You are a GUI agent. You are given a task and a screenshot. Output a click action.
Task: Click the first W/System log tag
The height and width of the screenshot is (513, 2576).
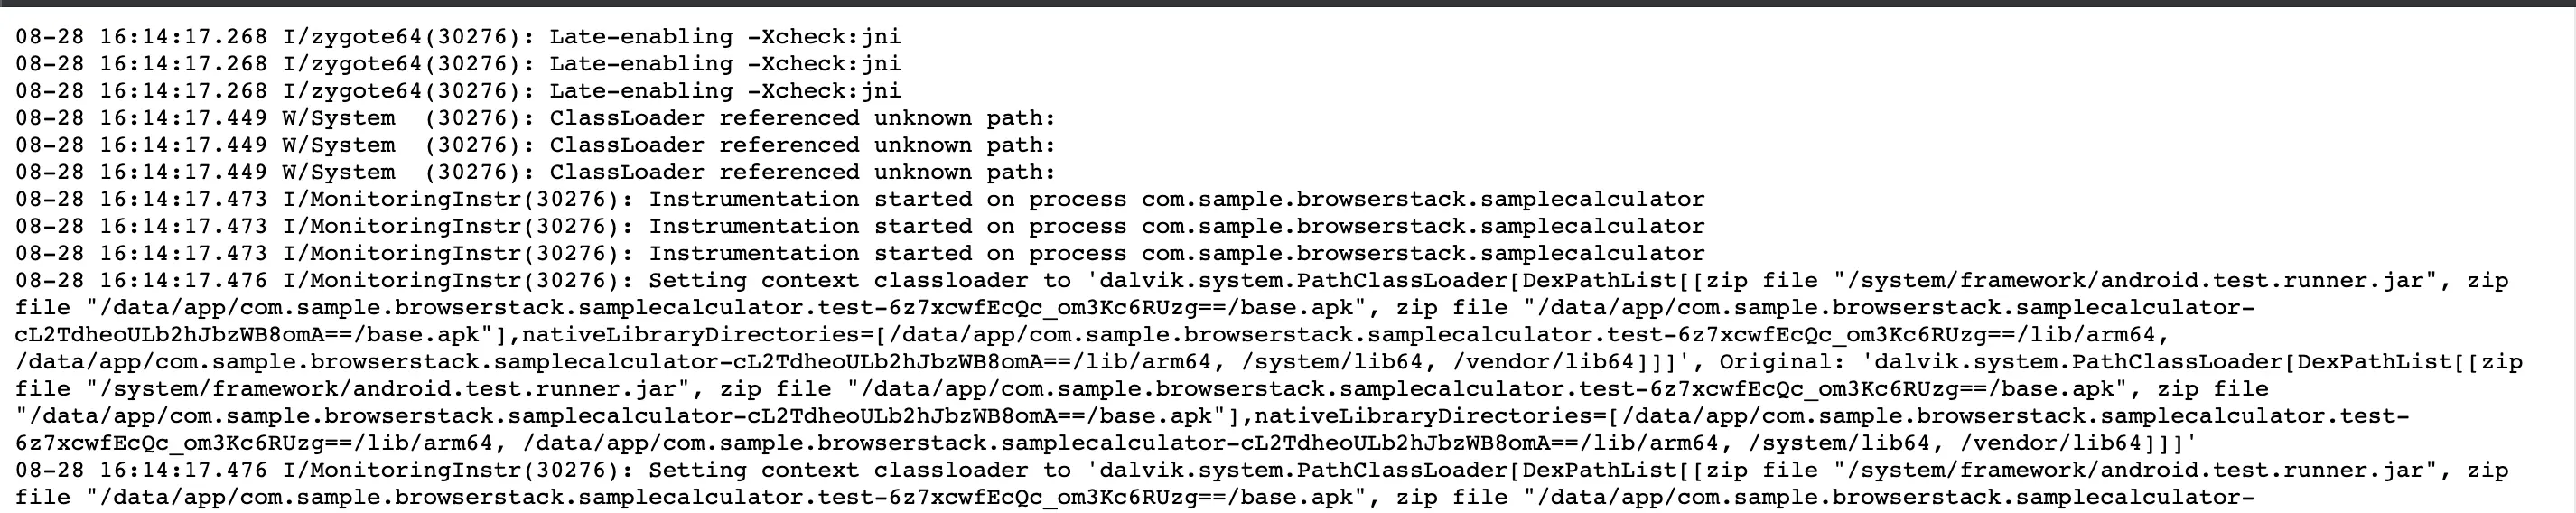click(x=339, y=118)
